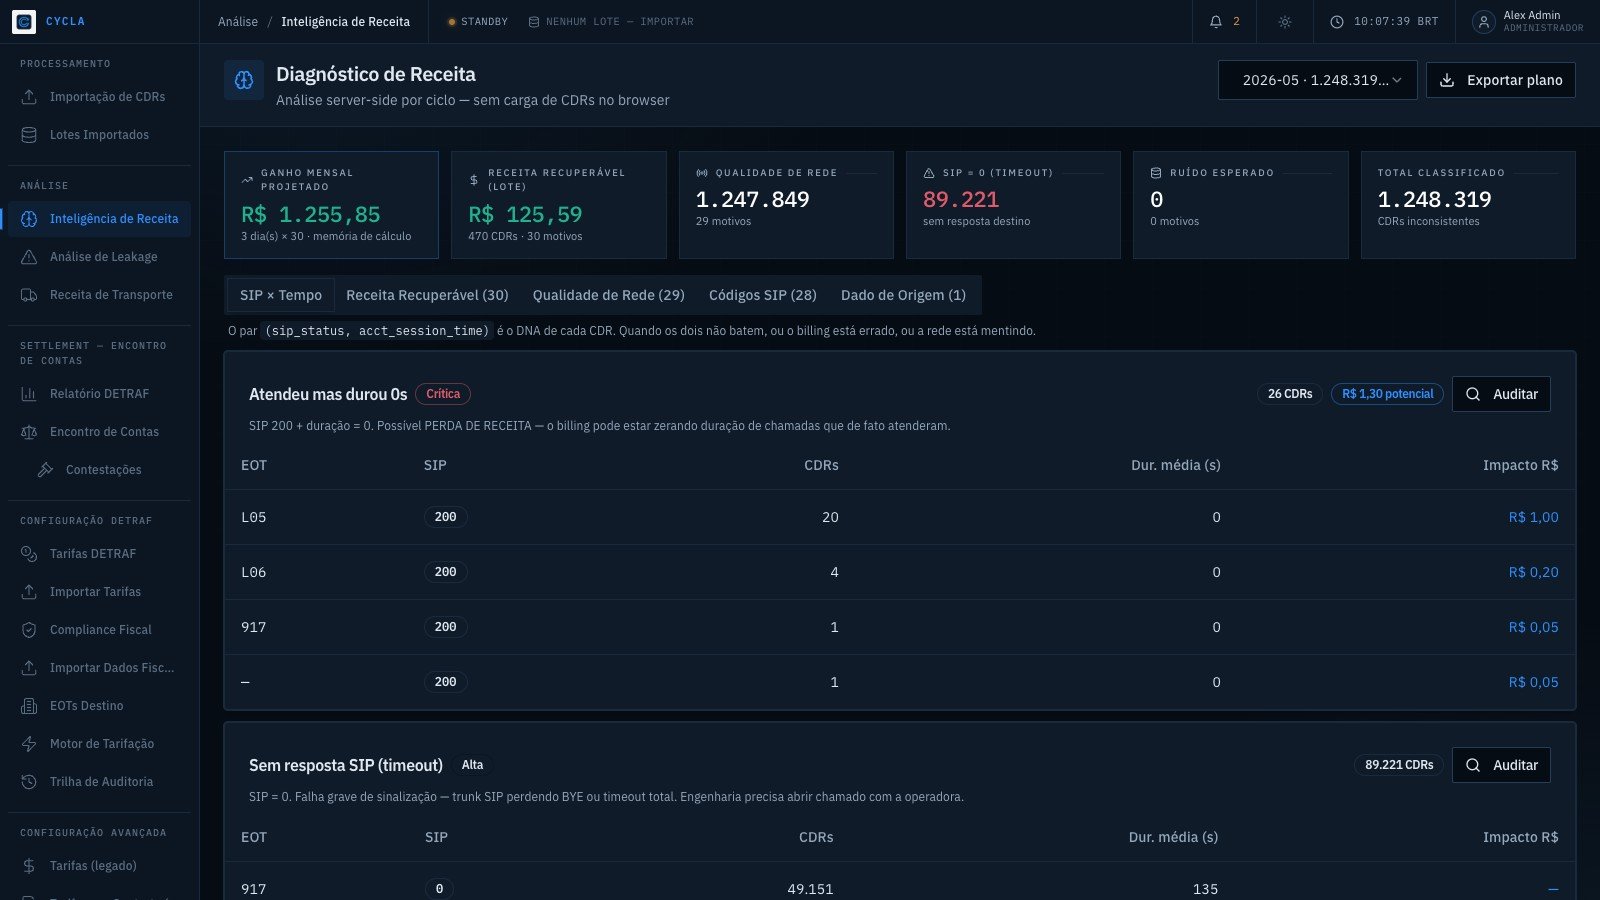Click R$ 1,30 potencial badge

(x=1387, y=394)
